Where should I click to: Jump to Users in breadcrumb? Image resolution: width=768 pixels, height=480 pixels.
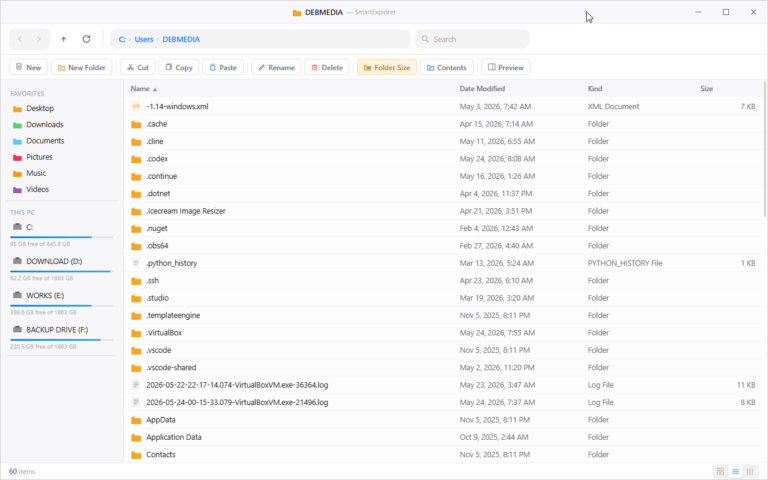click(144, 39)
